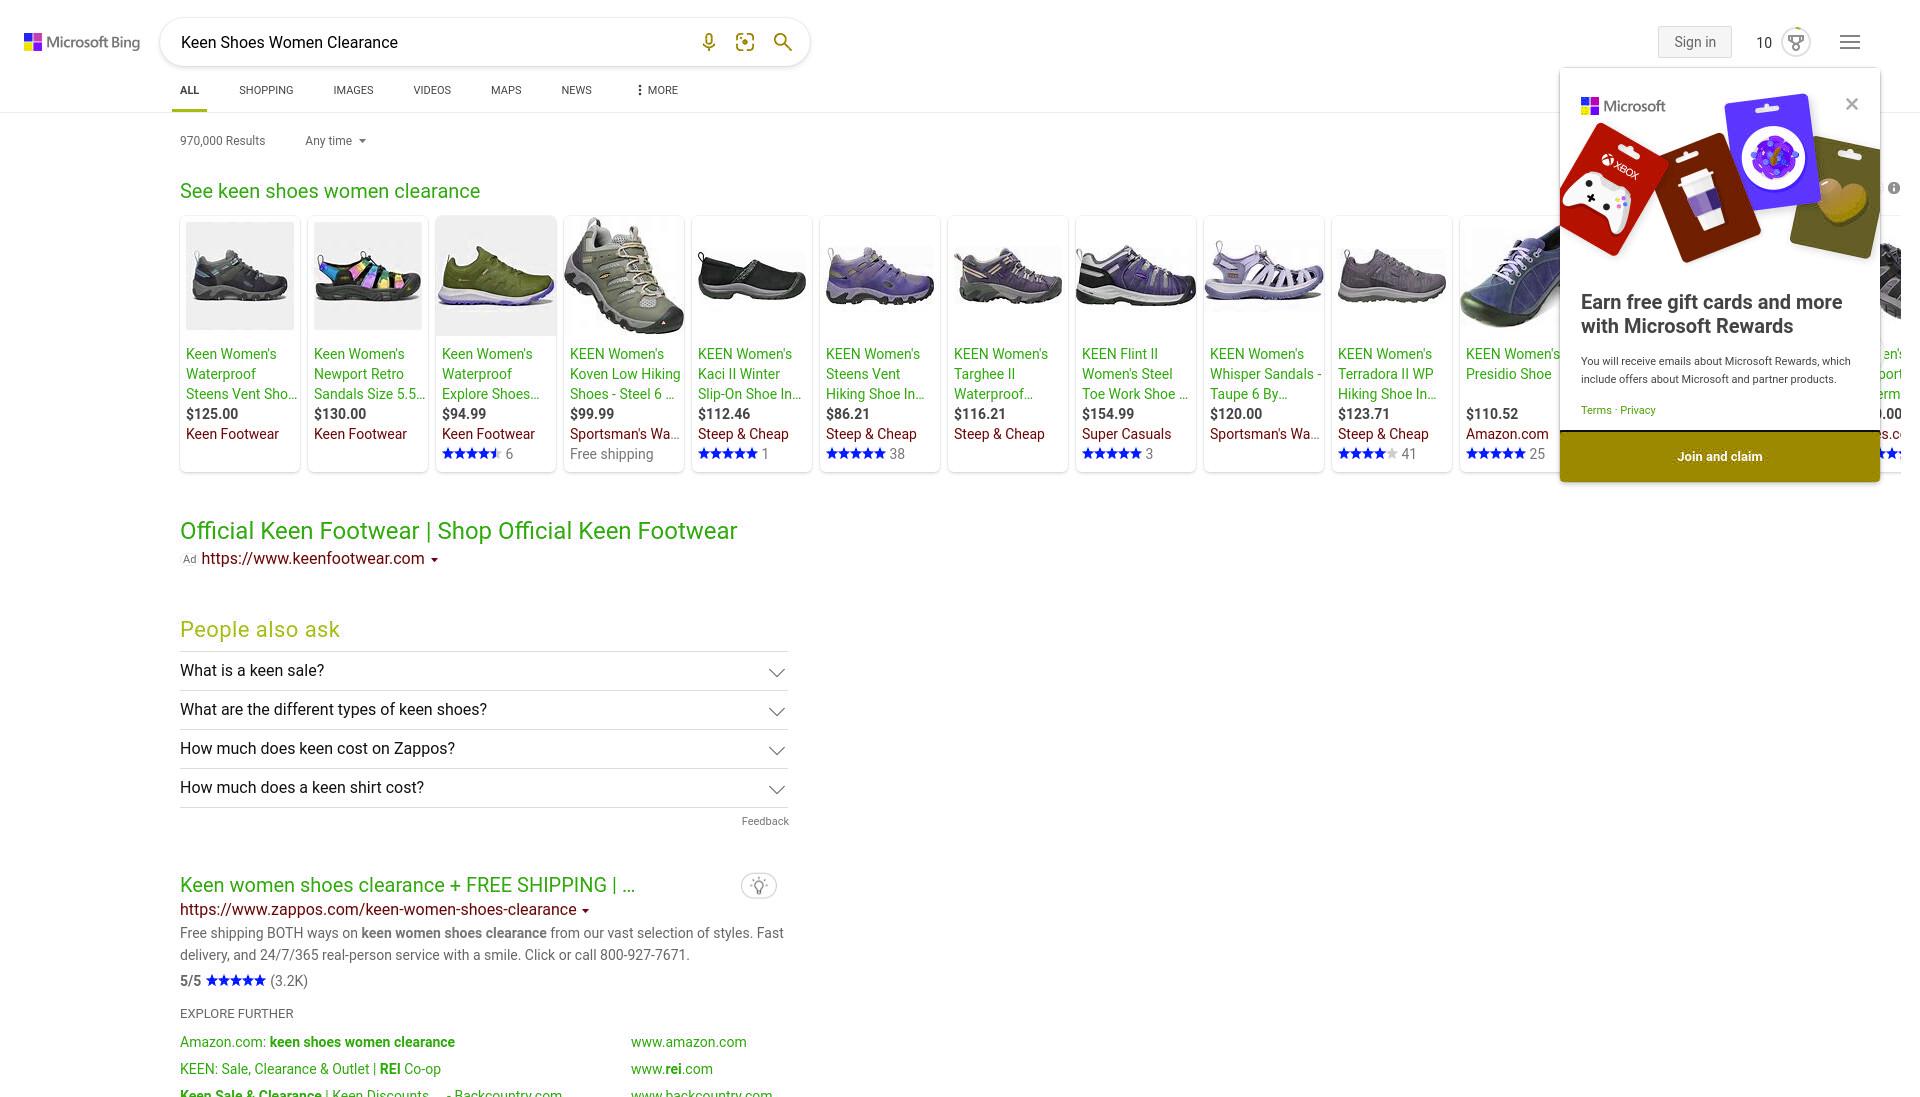
Task: Click the Microsoft Bing logo
Action: click(82, 42)
